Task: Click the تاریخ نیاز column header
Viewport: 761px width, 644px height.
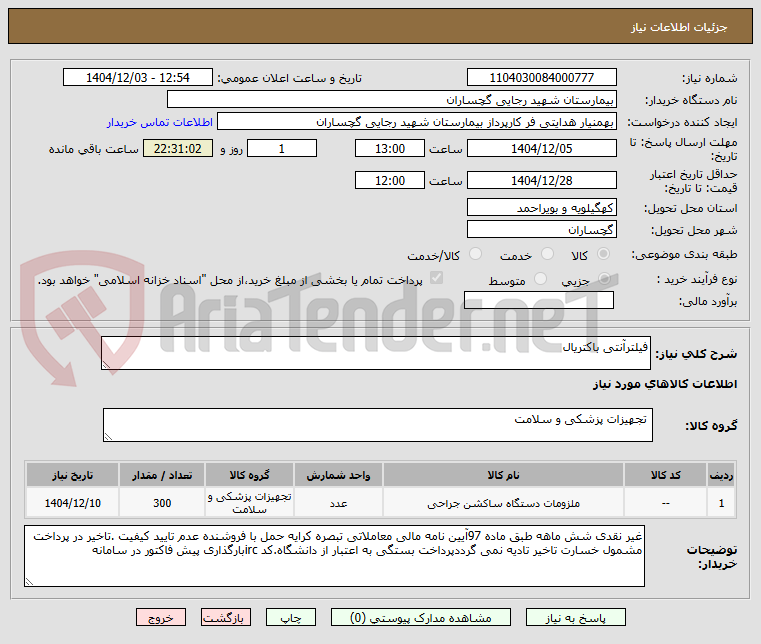Action: click(x=73, y=475)
